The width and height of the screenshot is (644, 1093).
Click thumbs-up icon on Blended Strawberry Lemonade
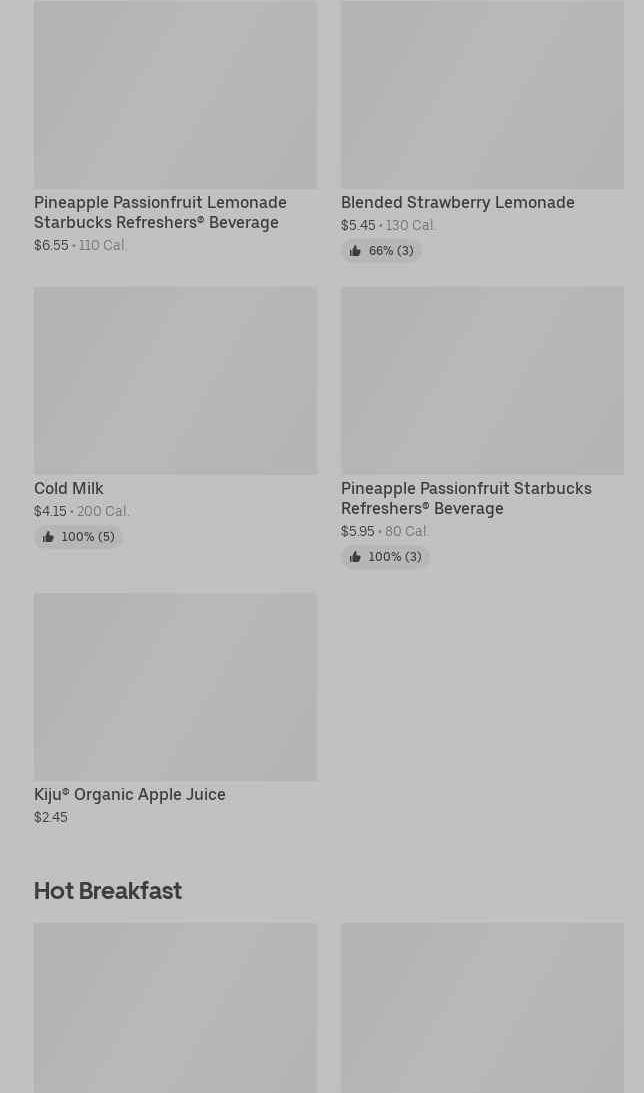[355, 251]
